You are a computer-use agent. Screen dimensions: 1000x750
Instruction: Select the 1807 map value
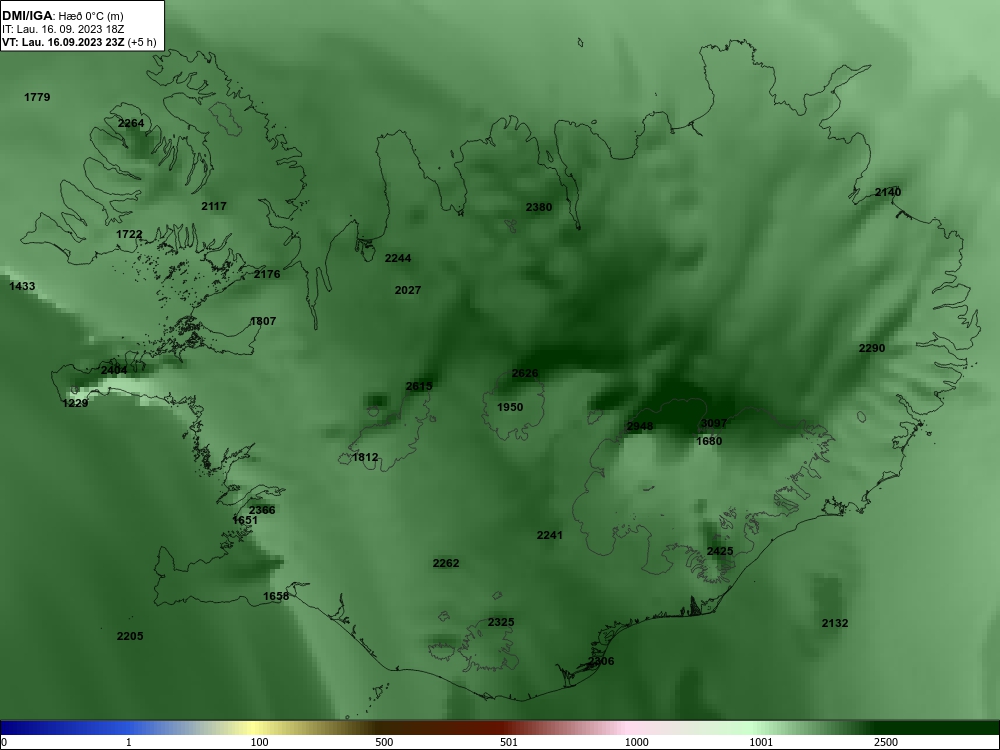pos(263,321)
